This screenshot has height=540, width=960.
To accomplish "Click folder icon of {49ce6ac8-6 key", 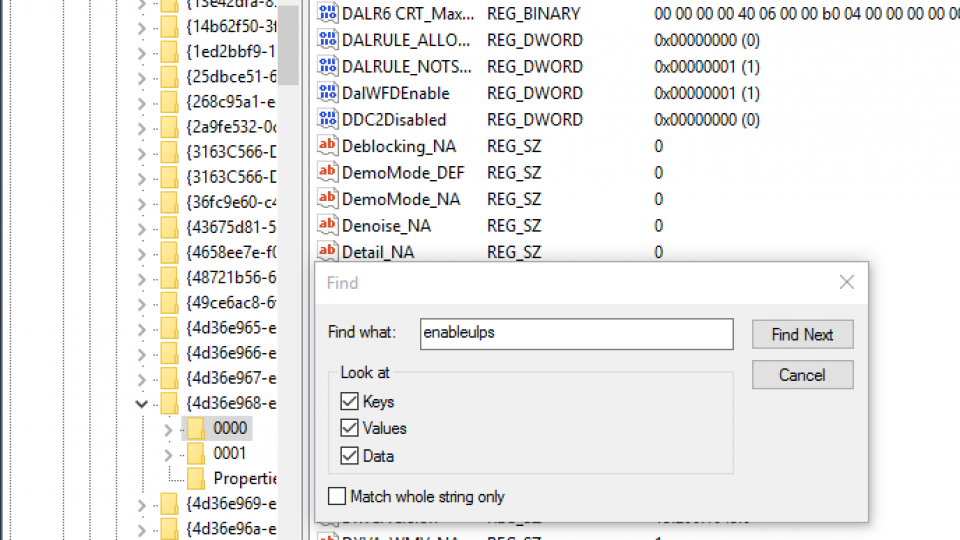I will pyautogui.click(x=169, y=303).
